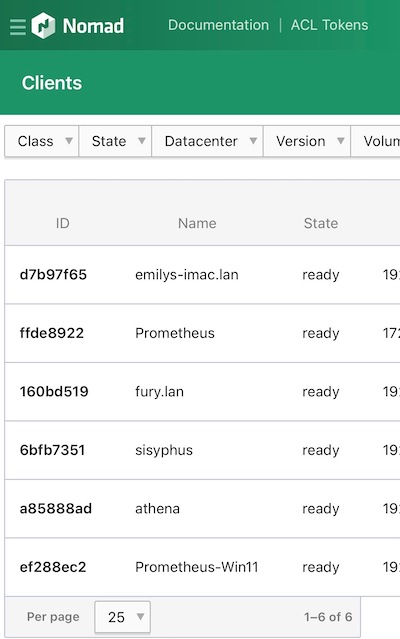Expand the Version filter dropdown
400x639 pixels.
(307, 141)
